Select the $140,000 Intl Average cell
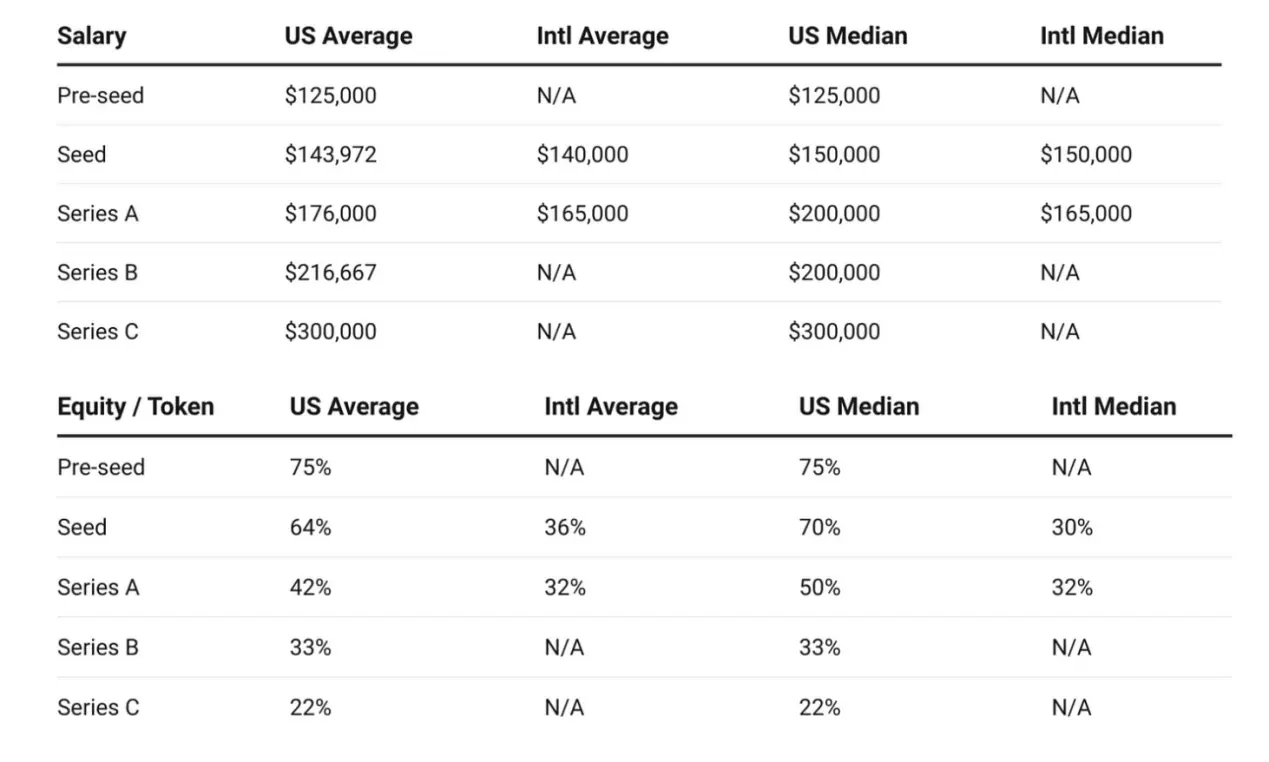Viewport: 1269px width, 762px height. 582,155
